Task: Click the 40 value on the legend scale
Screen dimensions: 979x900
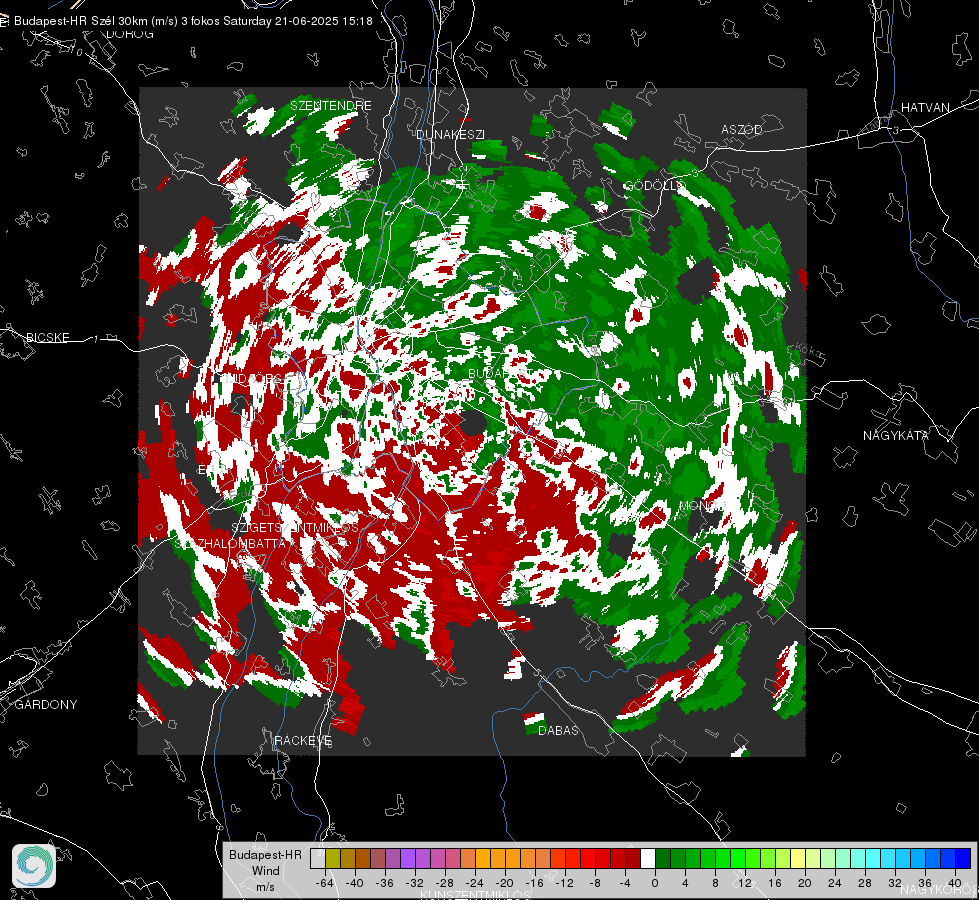Action: click(955, 883)
